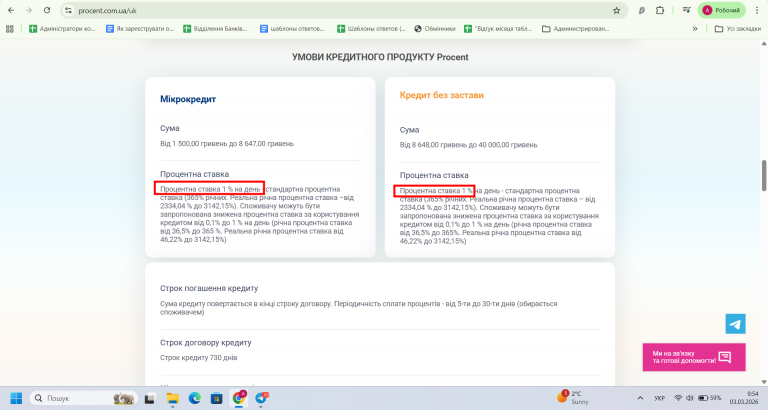Screen dimensions: 768x410
Task: Open the pink Ми на зв'язку chat widget
Action: [x=694, y=357]
